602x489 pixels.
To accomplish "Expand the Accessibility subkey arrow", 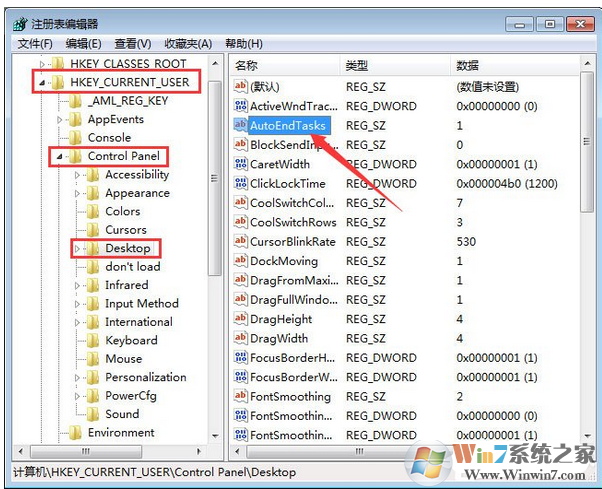I will click(x=77, y=175).
